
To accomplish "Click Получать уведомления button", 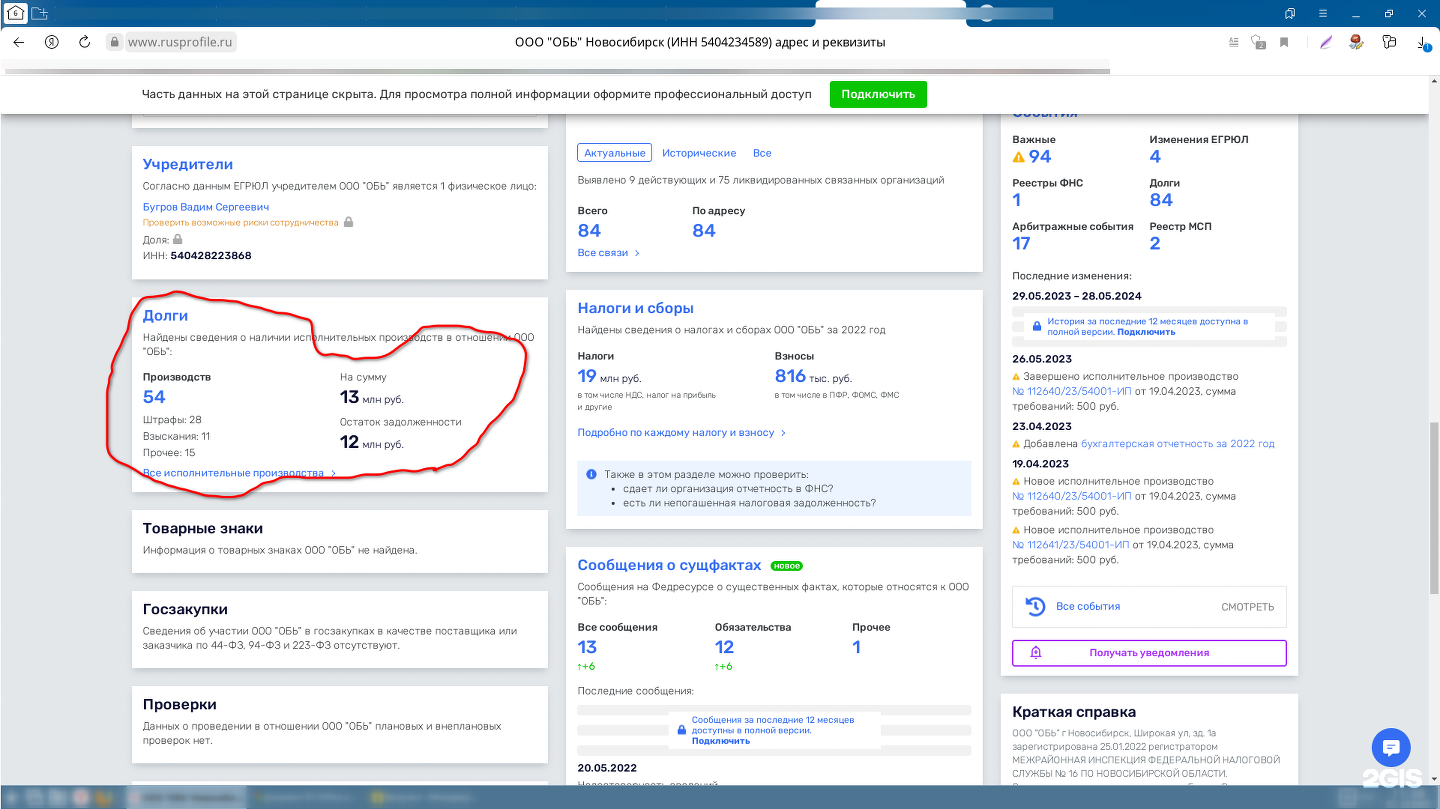I will coord(1149,653).
